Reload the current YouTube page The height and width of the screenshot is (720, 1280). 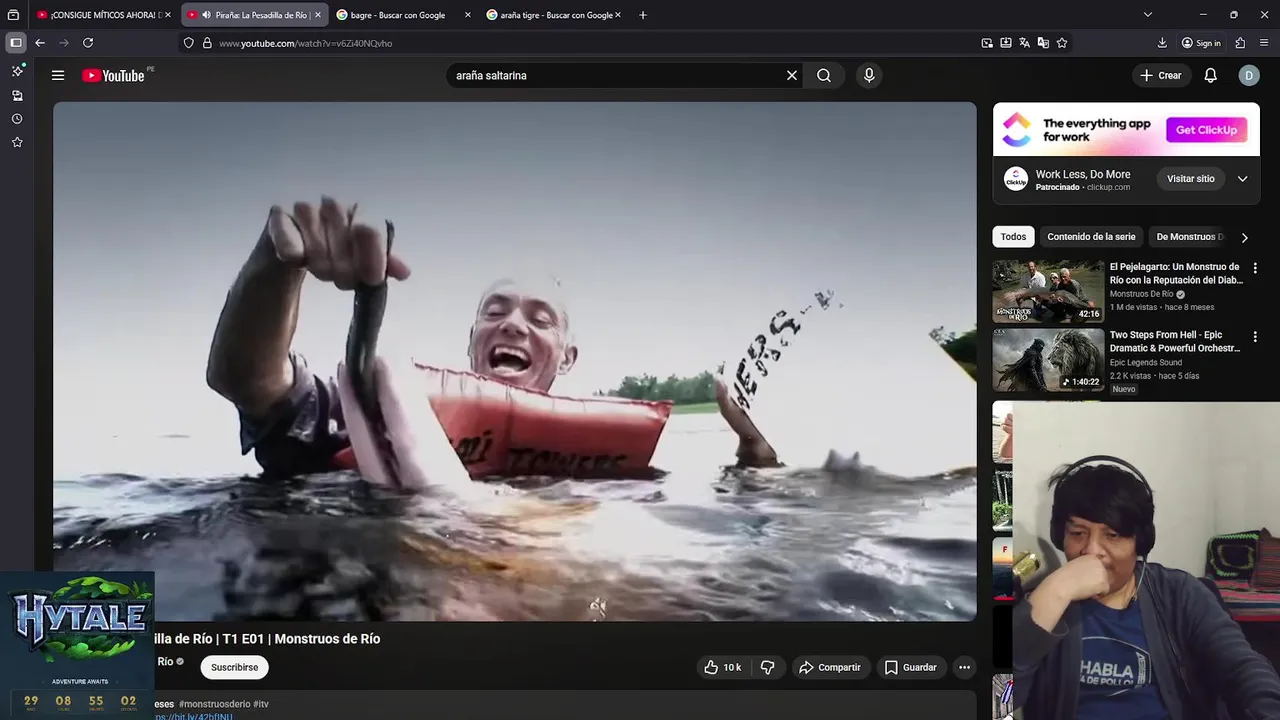pos(88,43)
